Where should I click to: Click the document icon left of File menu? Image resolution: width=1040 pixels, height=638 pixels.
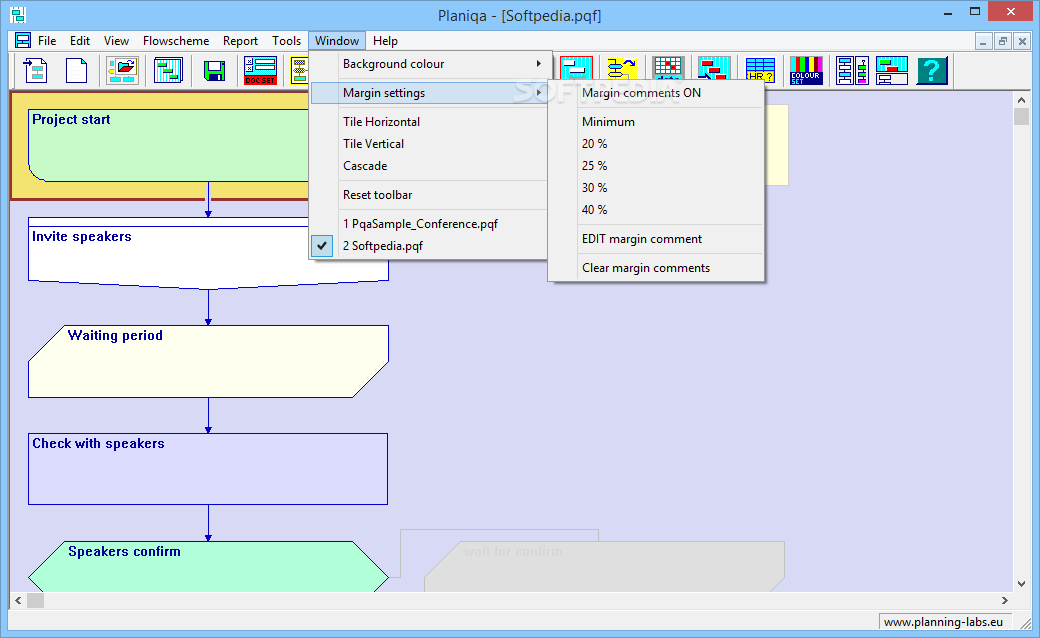23,40
